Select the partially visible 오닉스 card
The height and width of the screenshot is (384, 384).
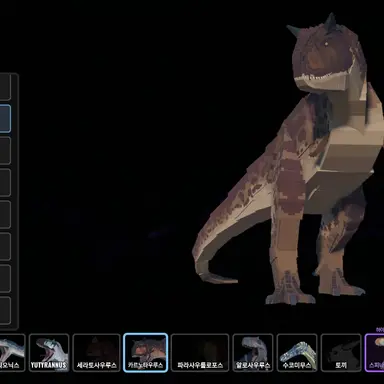[x=12, y=353]
